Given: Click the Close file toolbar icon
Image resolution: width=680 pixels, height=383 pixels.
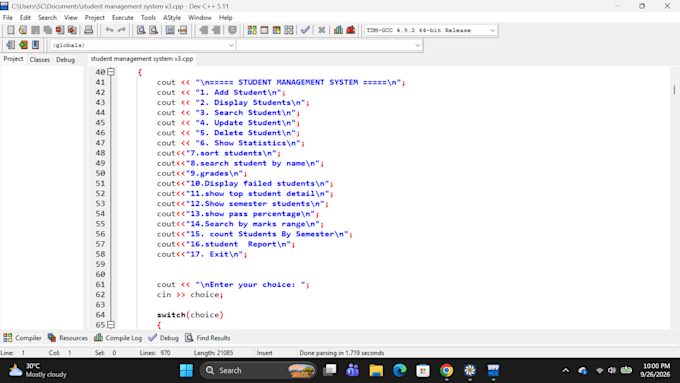Looking at the screenshot, I should coord(60,30).
